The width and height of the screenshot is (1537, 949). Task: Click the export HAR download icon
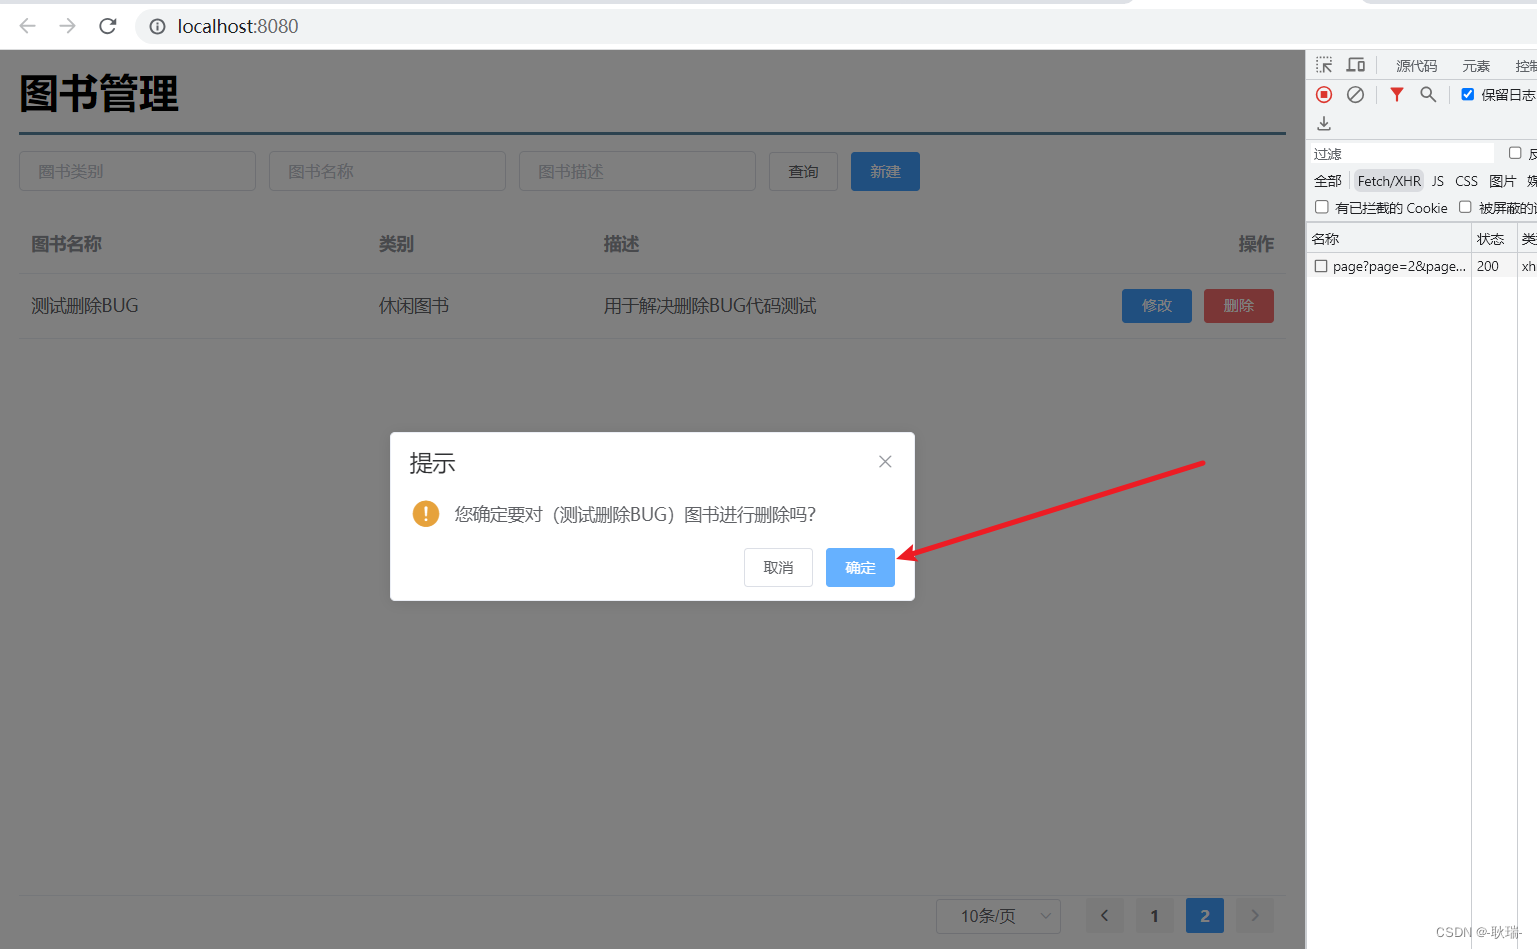pyautogui.click(x=1324, y=123)
